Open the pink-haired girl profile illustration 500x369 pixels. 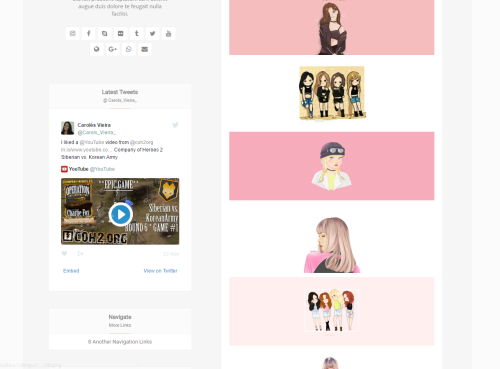(x=332, y=245)
